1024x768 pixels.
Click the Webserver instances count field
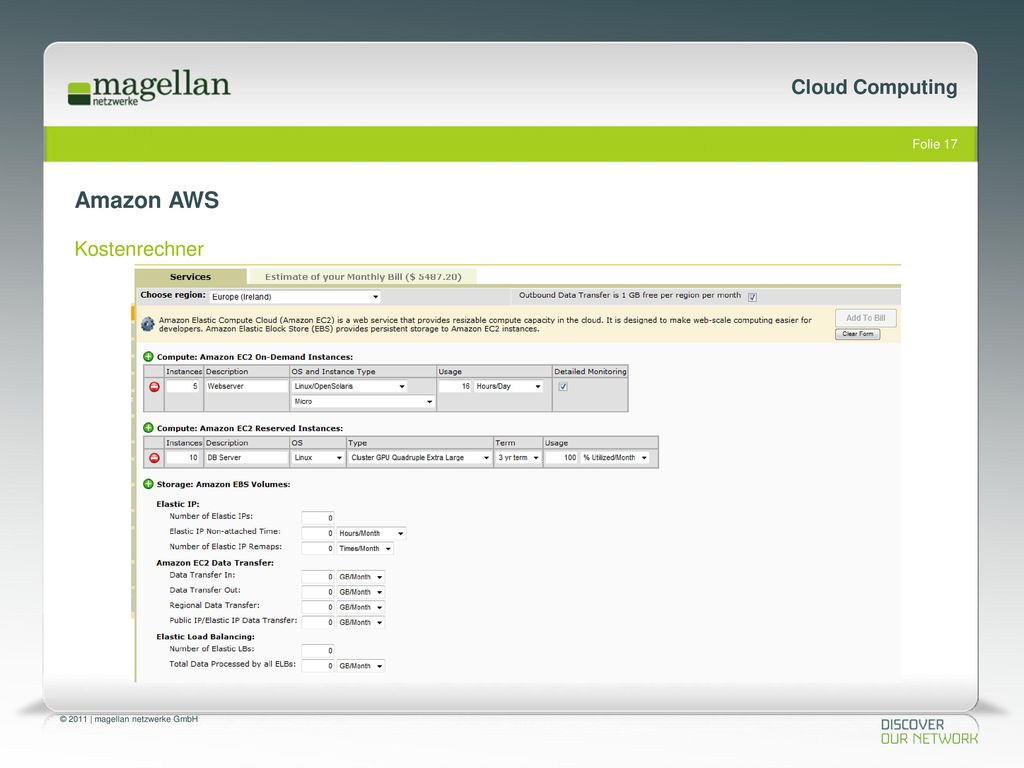click(x=183, y=386)
